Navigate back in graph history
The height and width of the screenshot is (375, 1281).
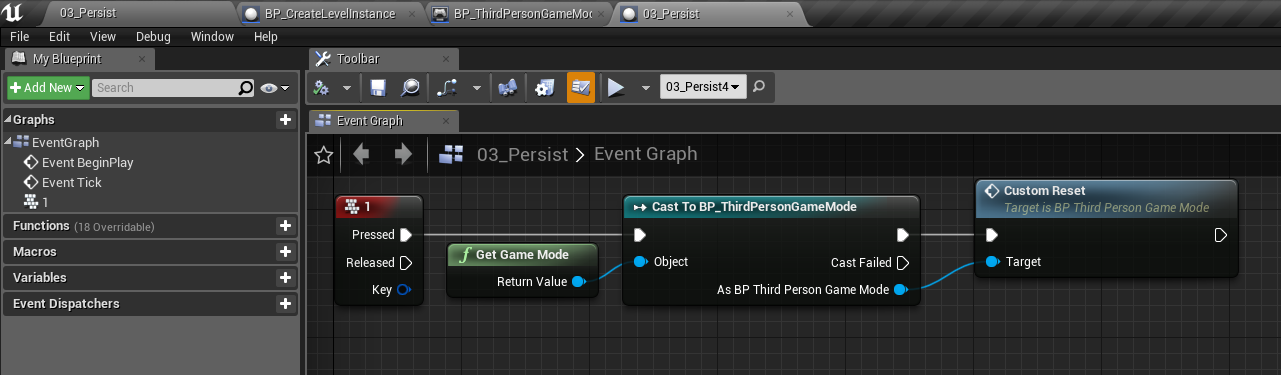tap(361, 154)
